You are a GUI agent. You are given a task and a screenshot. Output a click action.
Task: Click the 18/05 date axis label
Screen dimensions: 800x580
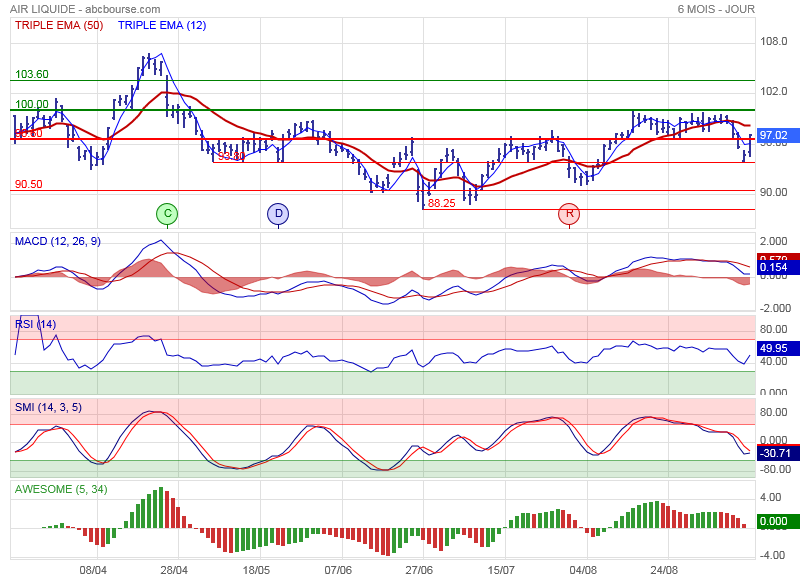pos(256,570)
